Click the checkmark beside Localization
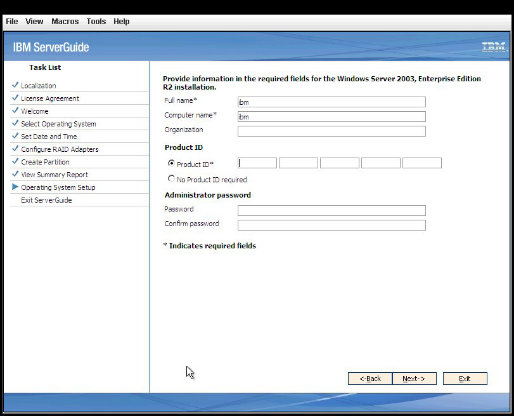This screenshot has height=416, width=515. 15,85
